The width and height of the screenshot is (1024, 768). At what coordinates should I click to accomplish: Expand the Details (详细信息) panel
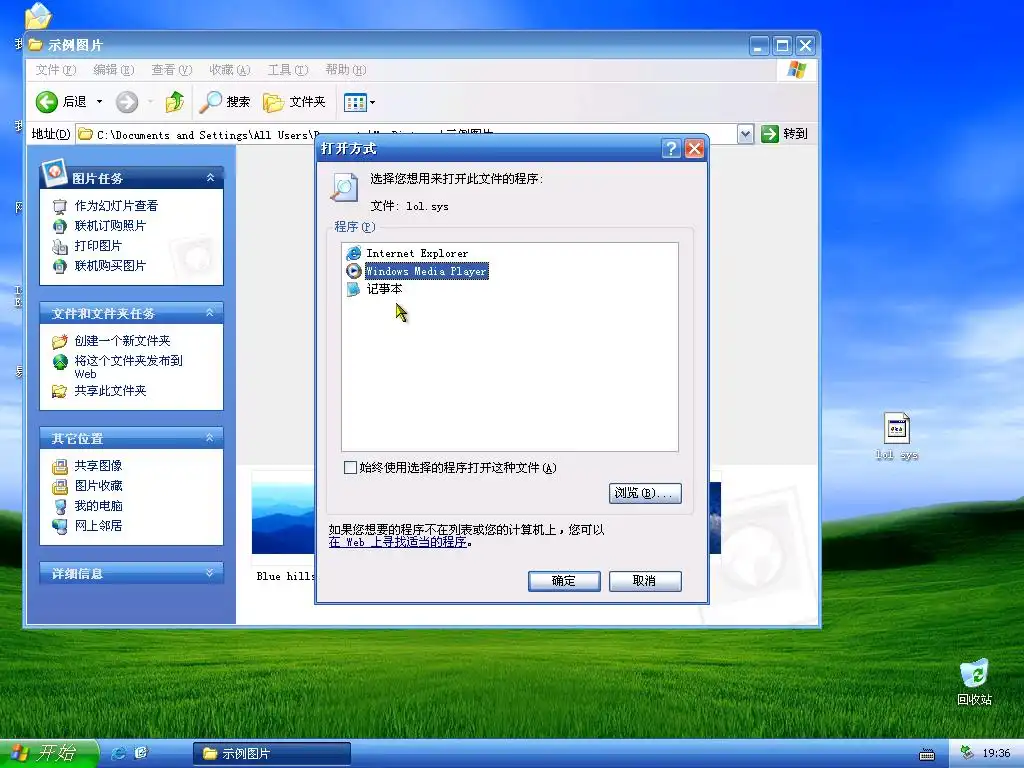[x=210, y=573]
